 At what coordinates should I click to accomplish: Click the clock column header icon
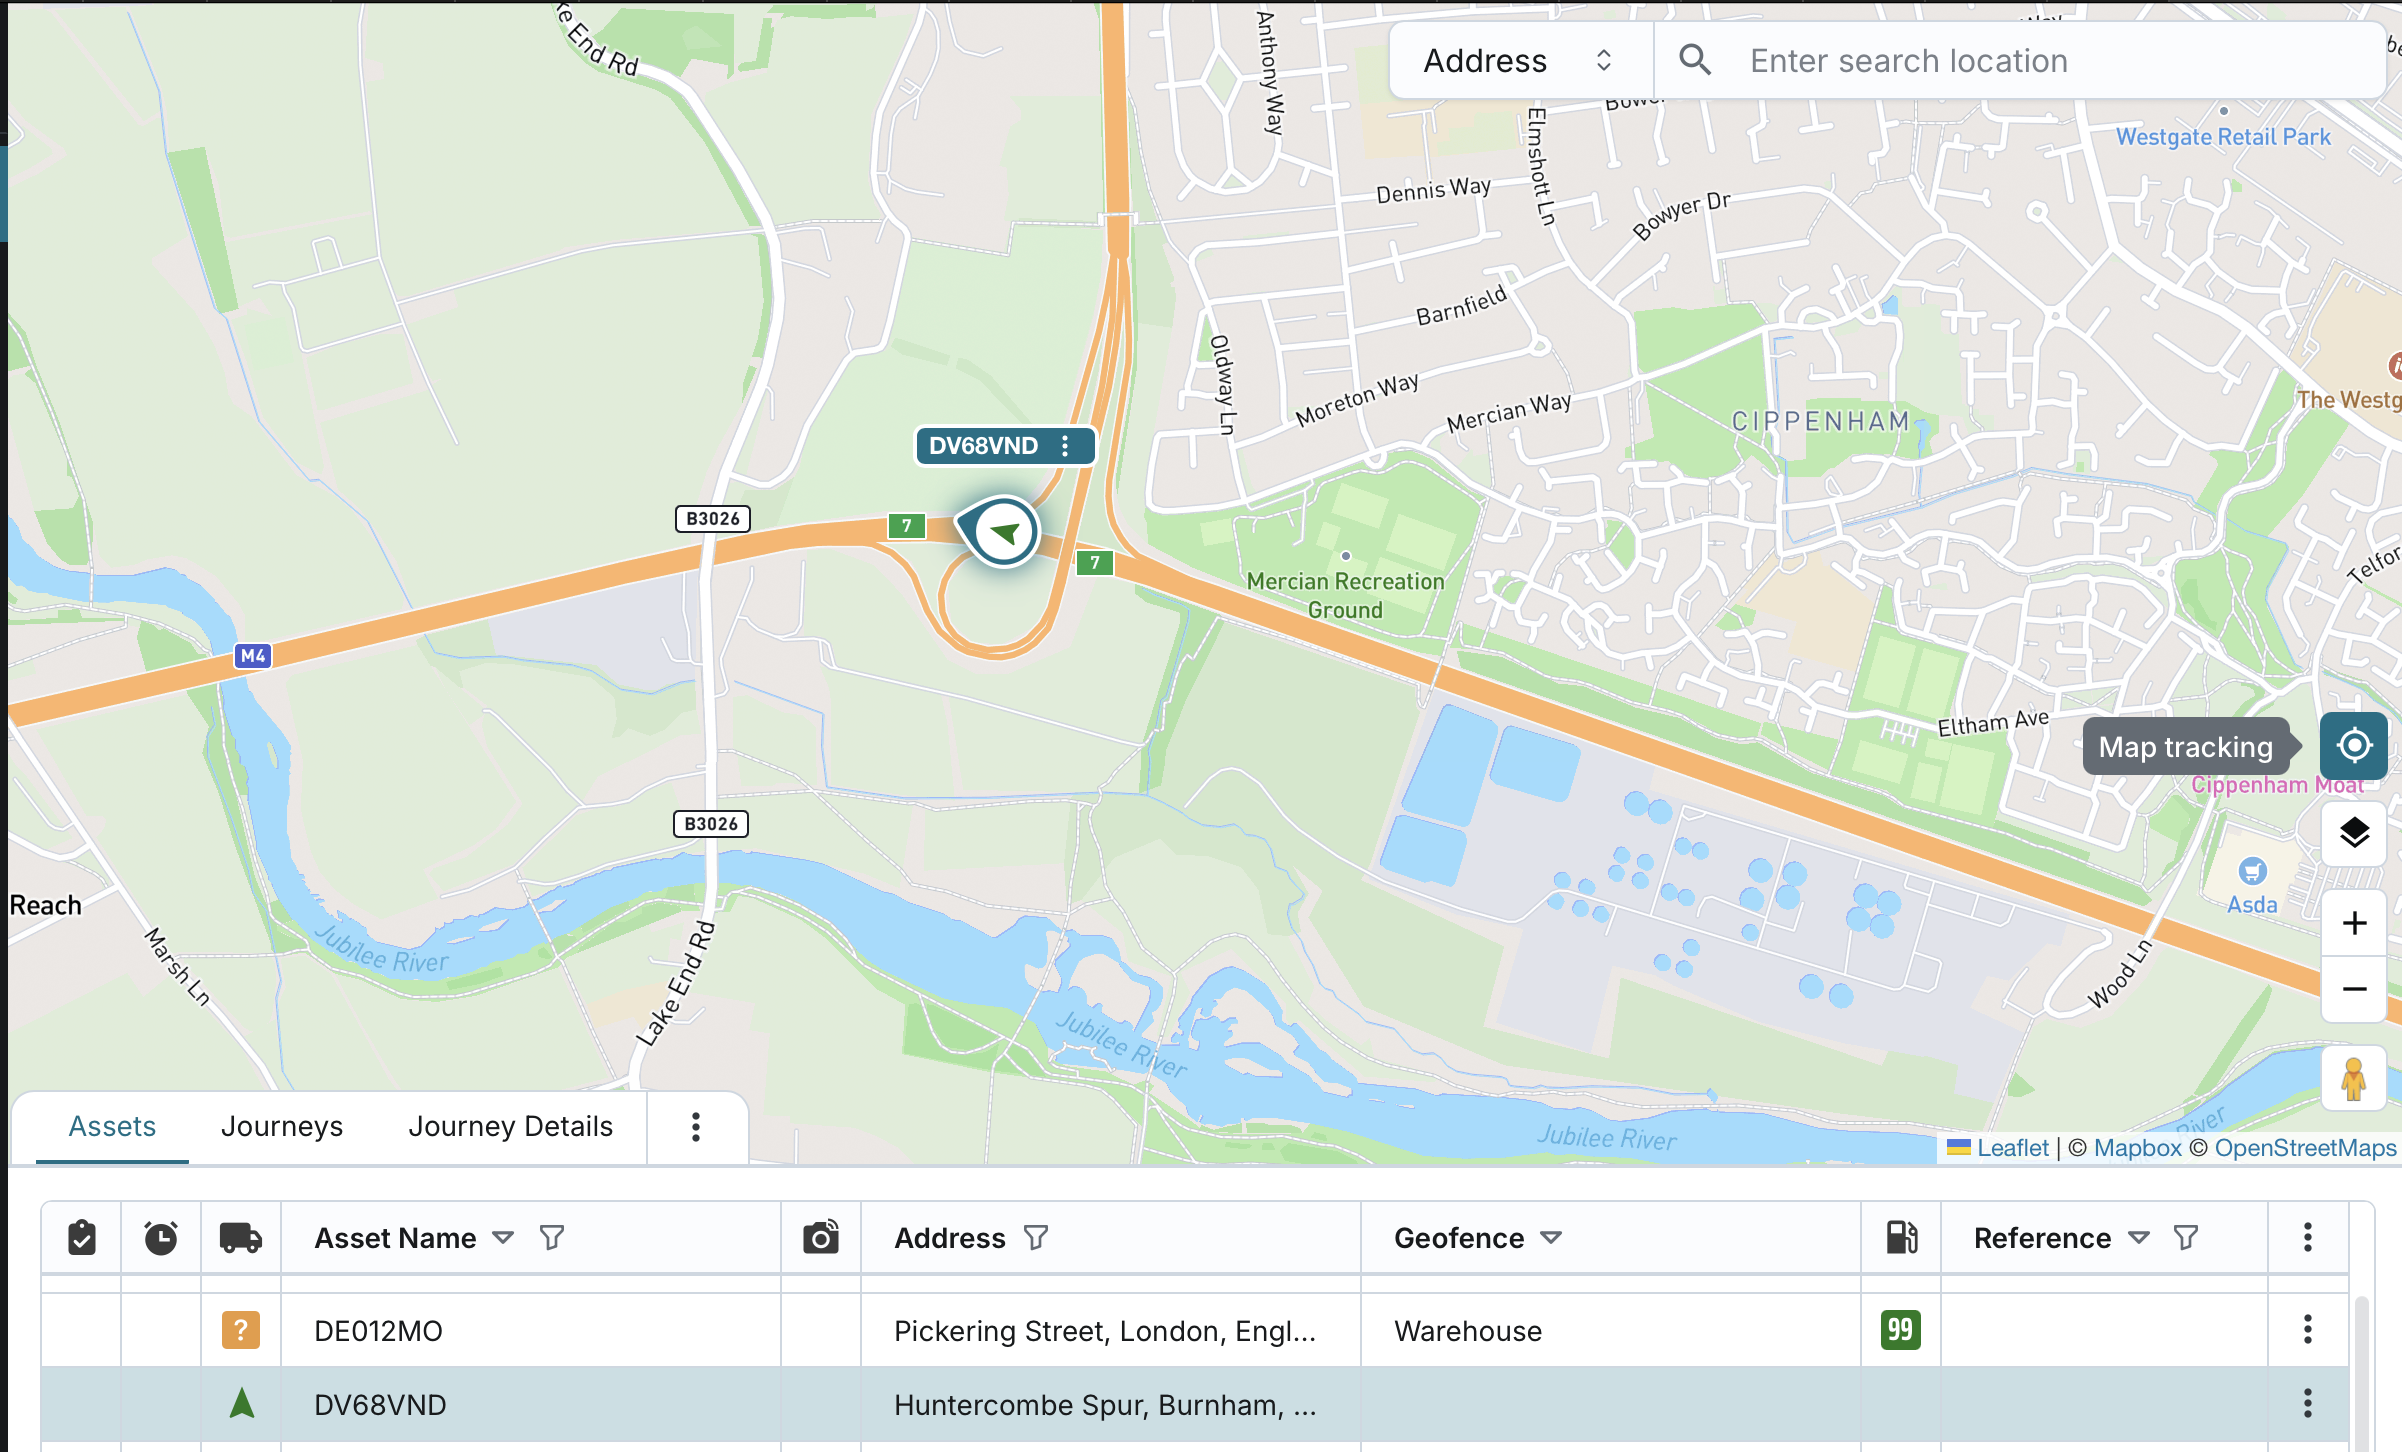coord(161,1238)
